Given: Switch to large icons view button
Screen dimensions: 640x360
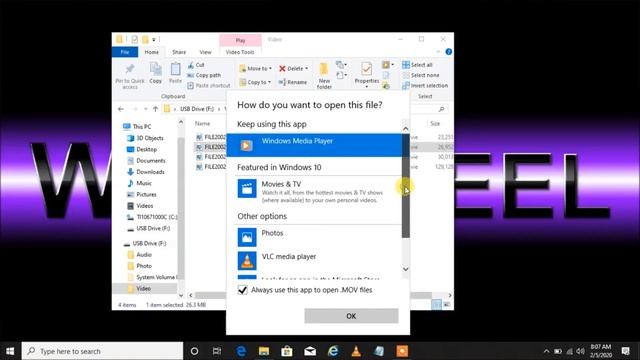Looking at the screenshot, I should click(x=447, y=304).
